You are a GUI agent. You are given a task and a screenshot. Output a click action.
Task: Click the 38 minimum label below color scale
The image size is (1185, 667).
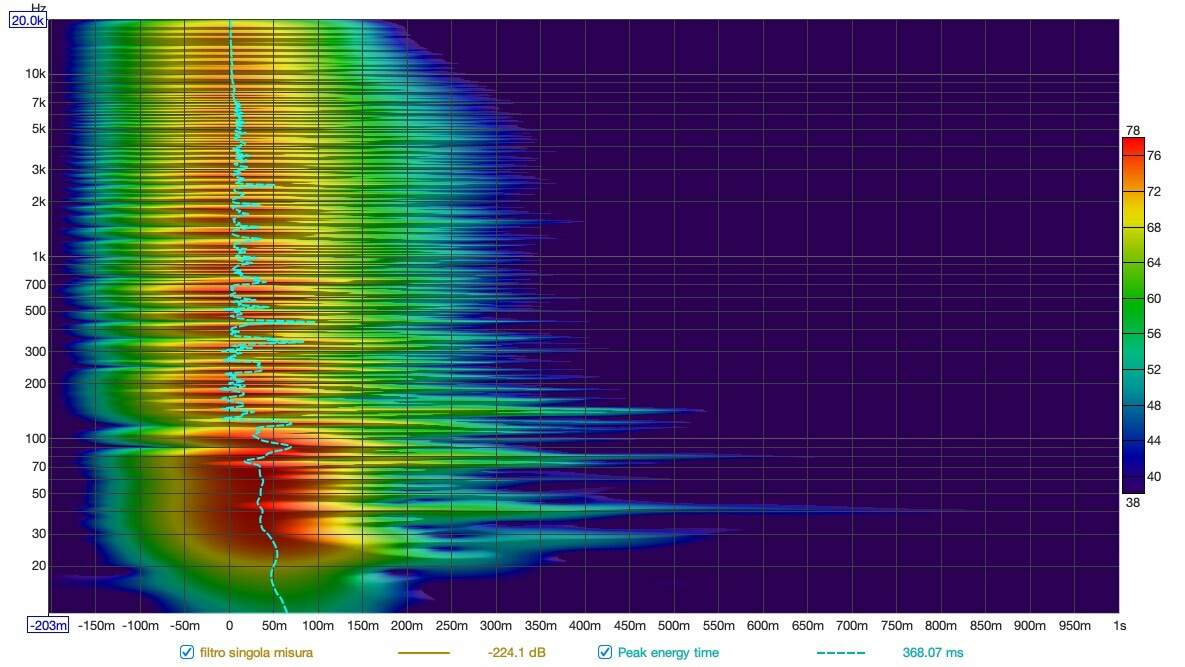(1132, 502)
